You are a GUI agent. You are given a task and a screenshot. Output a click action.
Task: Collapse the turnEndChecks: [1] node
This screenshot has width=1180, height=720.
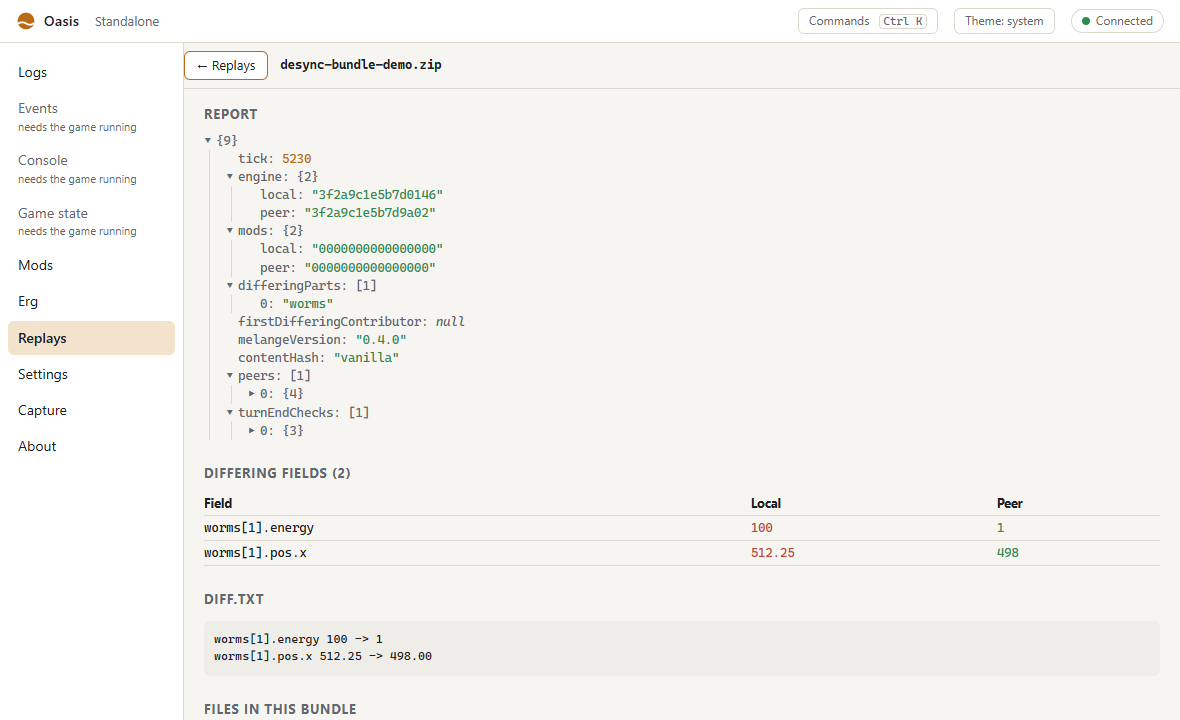pos(230,412)
